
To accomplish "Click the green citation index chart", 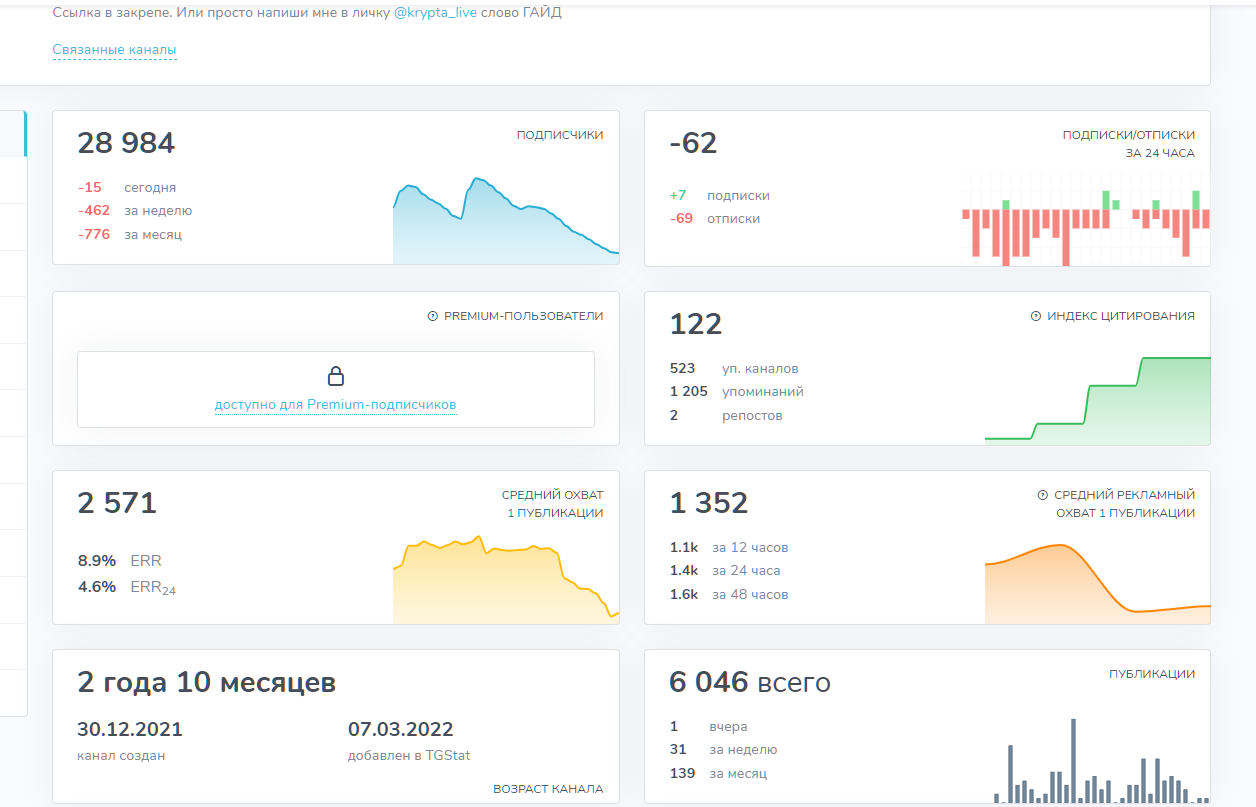I will (x=1097, y=400).
